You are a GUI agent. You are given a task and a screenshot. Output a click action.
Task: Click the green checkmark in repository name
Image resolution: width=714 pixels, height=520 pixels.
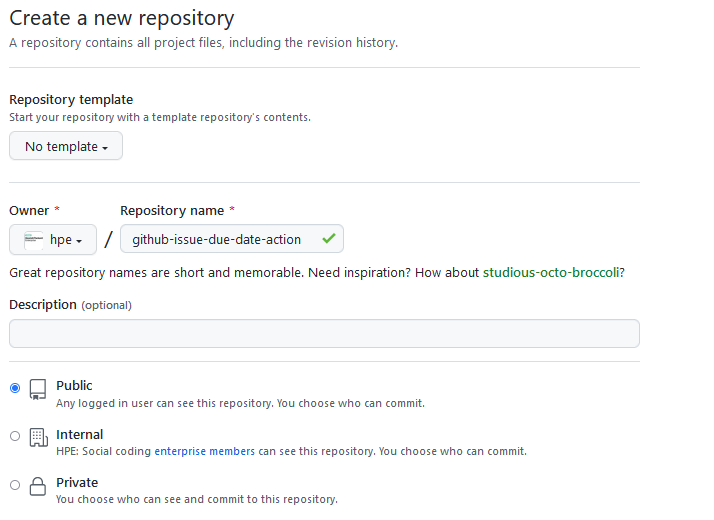(x=329, y=238)
